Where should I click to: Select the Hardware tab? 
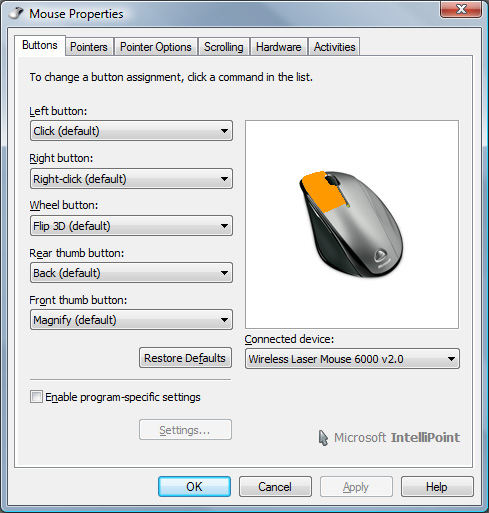279,47
